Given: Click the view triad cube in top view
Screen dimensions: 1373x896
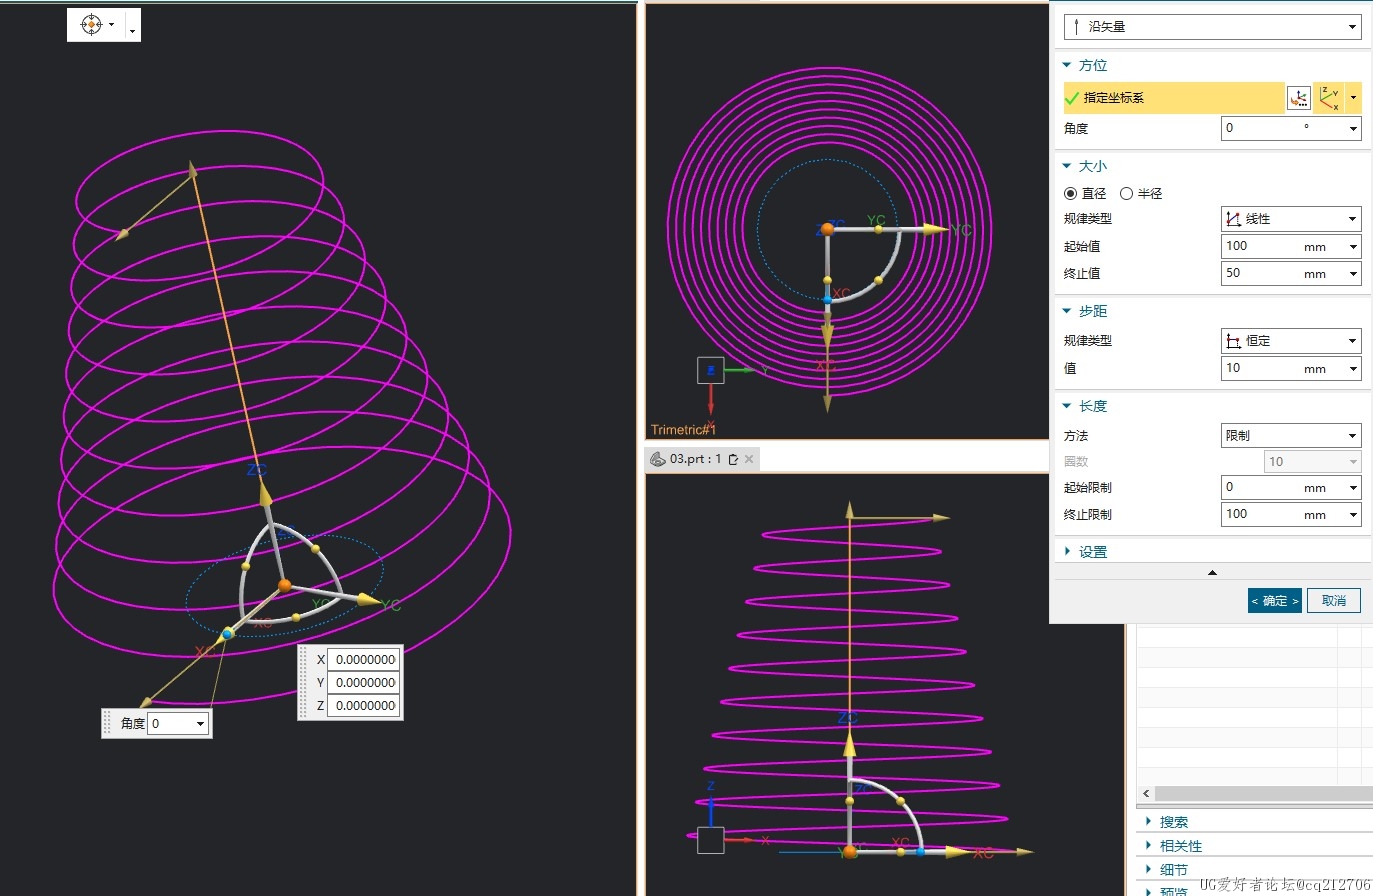Looking at the screenshot, I should click(710, 370).
